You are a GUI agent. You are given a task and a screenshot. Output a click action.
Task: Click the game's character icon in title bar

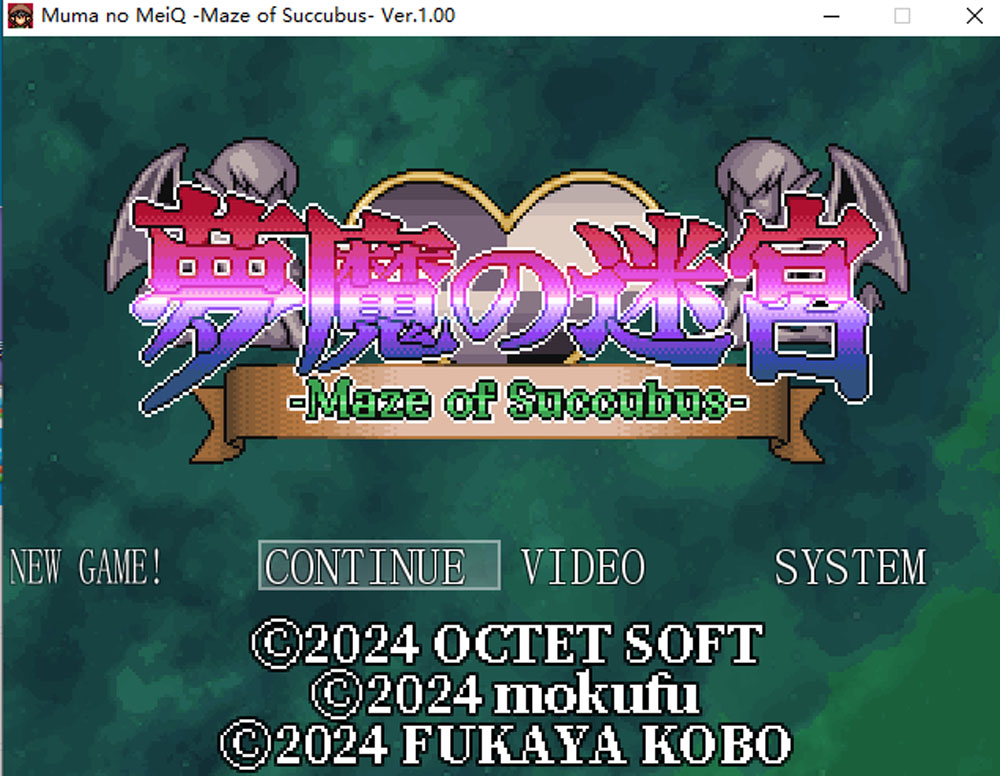click(20, 15)
